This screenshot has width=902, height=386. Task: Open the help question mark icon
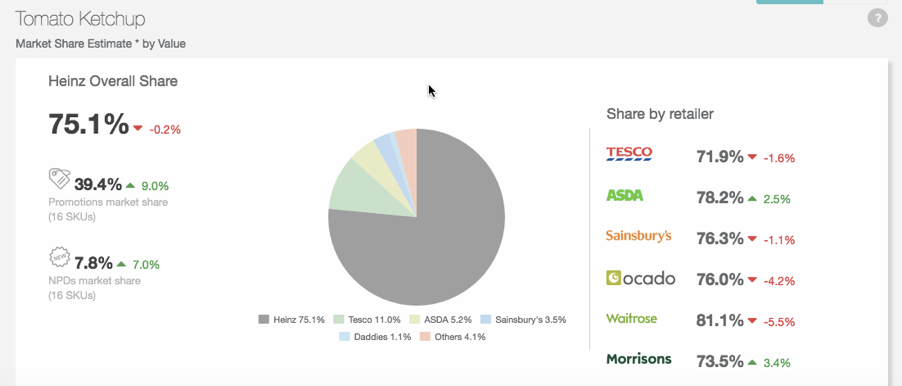pos(877,18)
